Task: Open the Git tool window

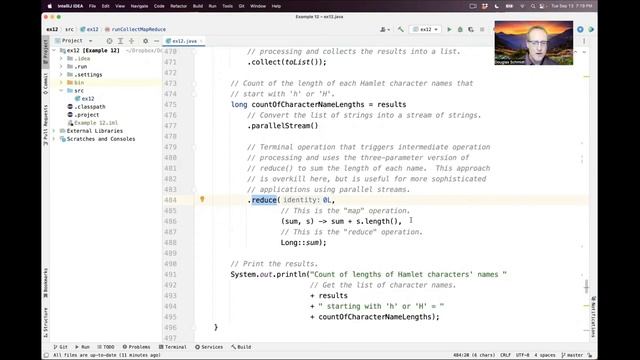Action: (61, 347)
